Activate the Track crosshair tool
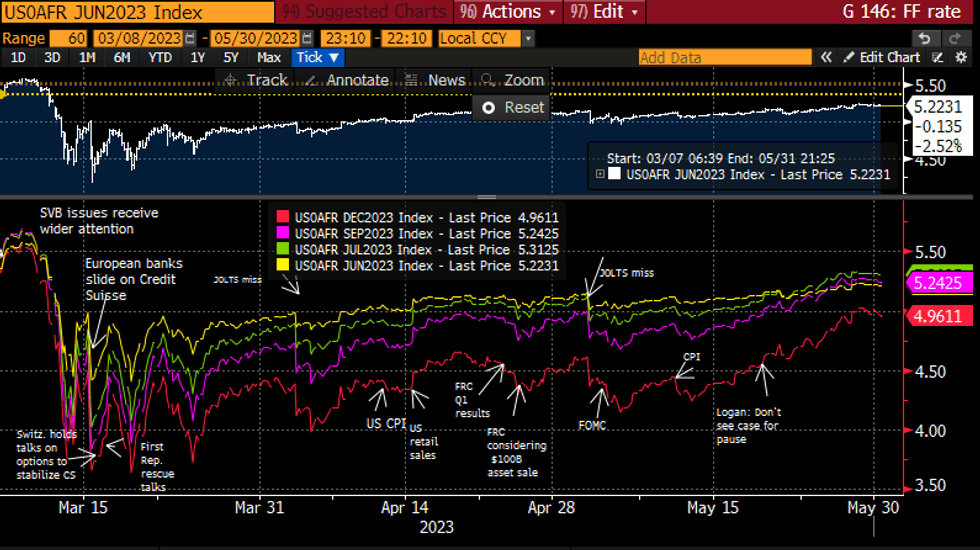Screen dimensions: 980x550 256,80
